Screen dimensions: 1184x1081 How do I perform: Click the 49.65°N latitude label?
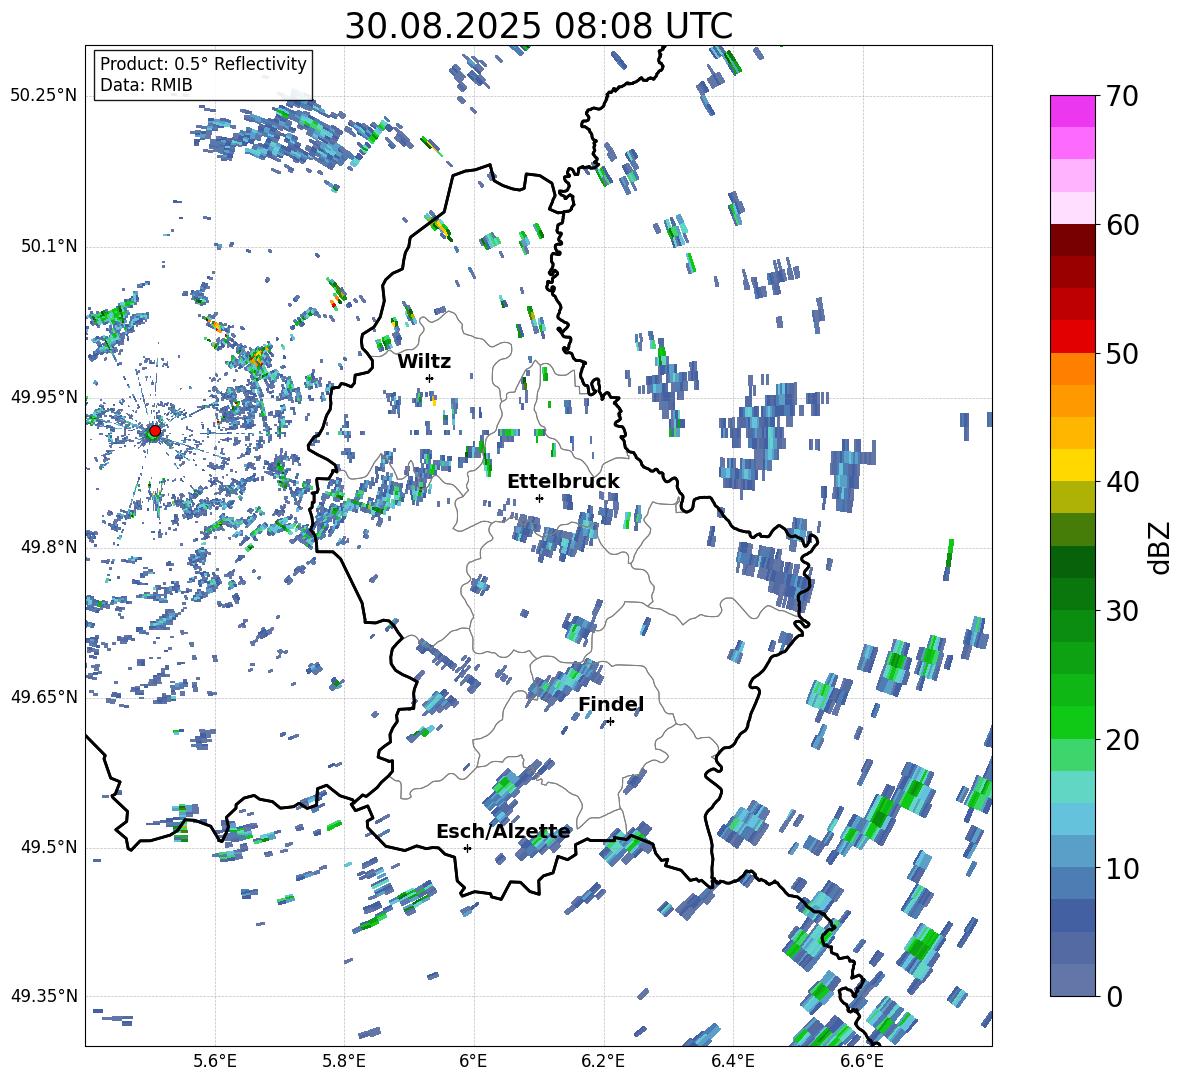click(x=44, y=697)
